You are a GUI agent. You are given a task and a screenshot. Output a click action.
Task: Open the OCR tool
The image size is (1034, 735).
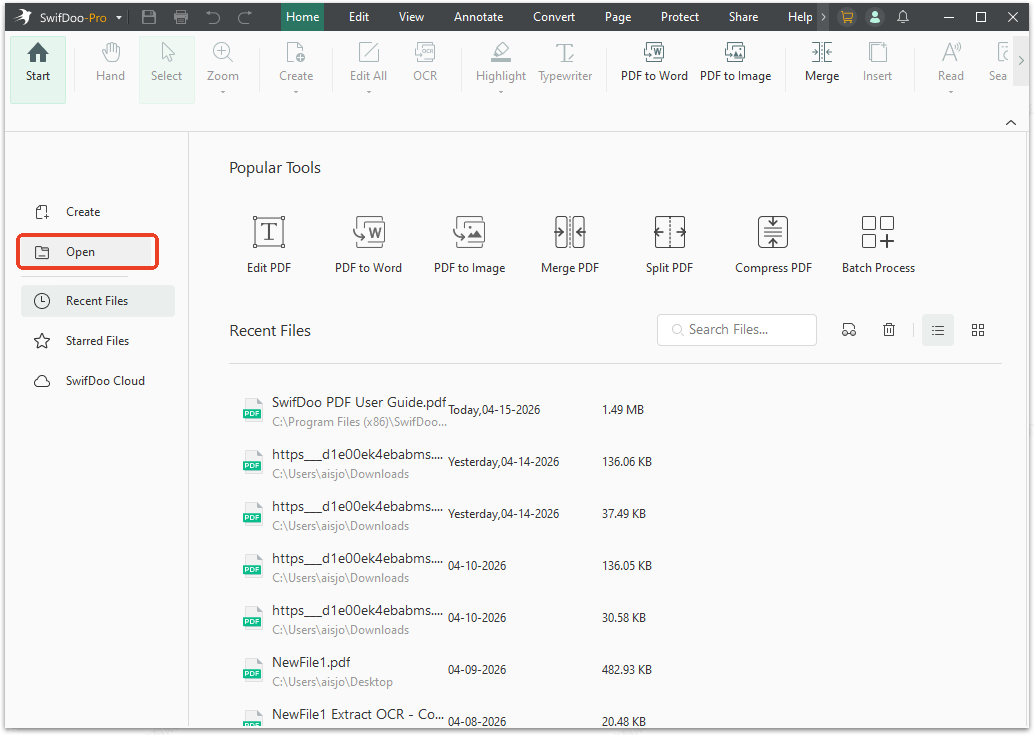[424, 65]
